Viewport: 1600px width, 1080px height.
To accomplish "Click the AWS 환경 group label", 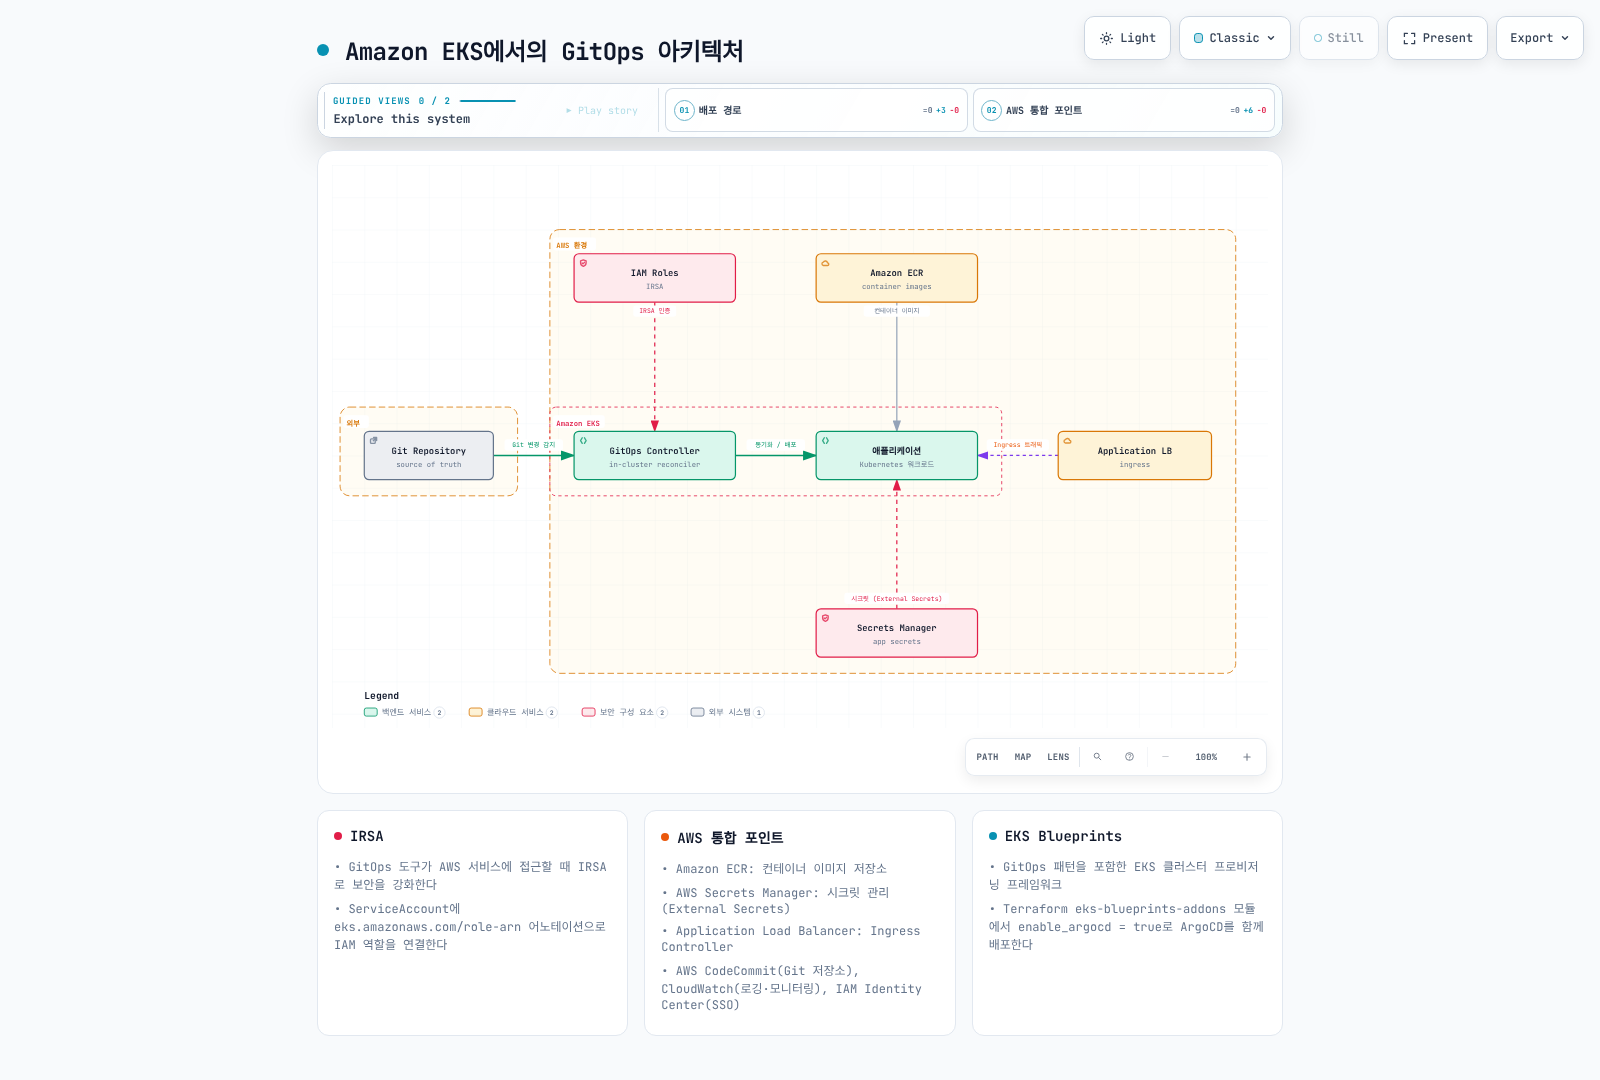I will [x=572, y=246].
